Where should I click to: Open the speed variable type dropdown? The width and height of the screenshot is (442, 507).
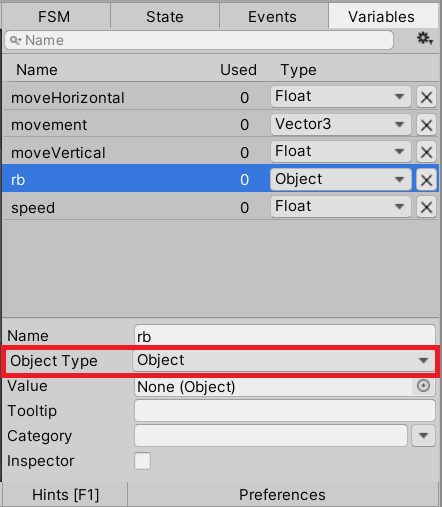[340, 207]
